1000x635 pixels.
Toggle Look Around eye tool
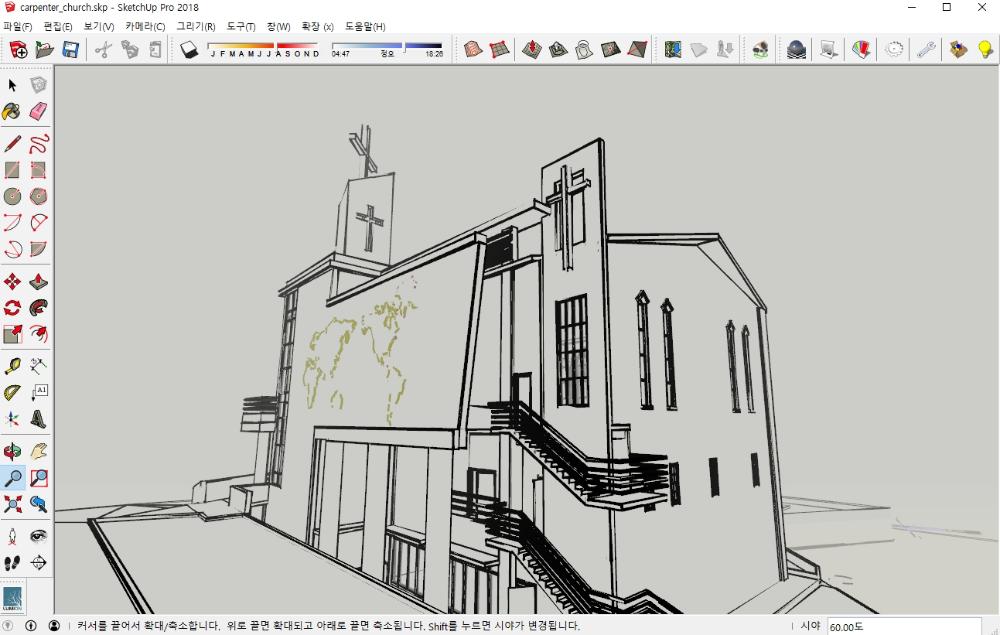38,537
